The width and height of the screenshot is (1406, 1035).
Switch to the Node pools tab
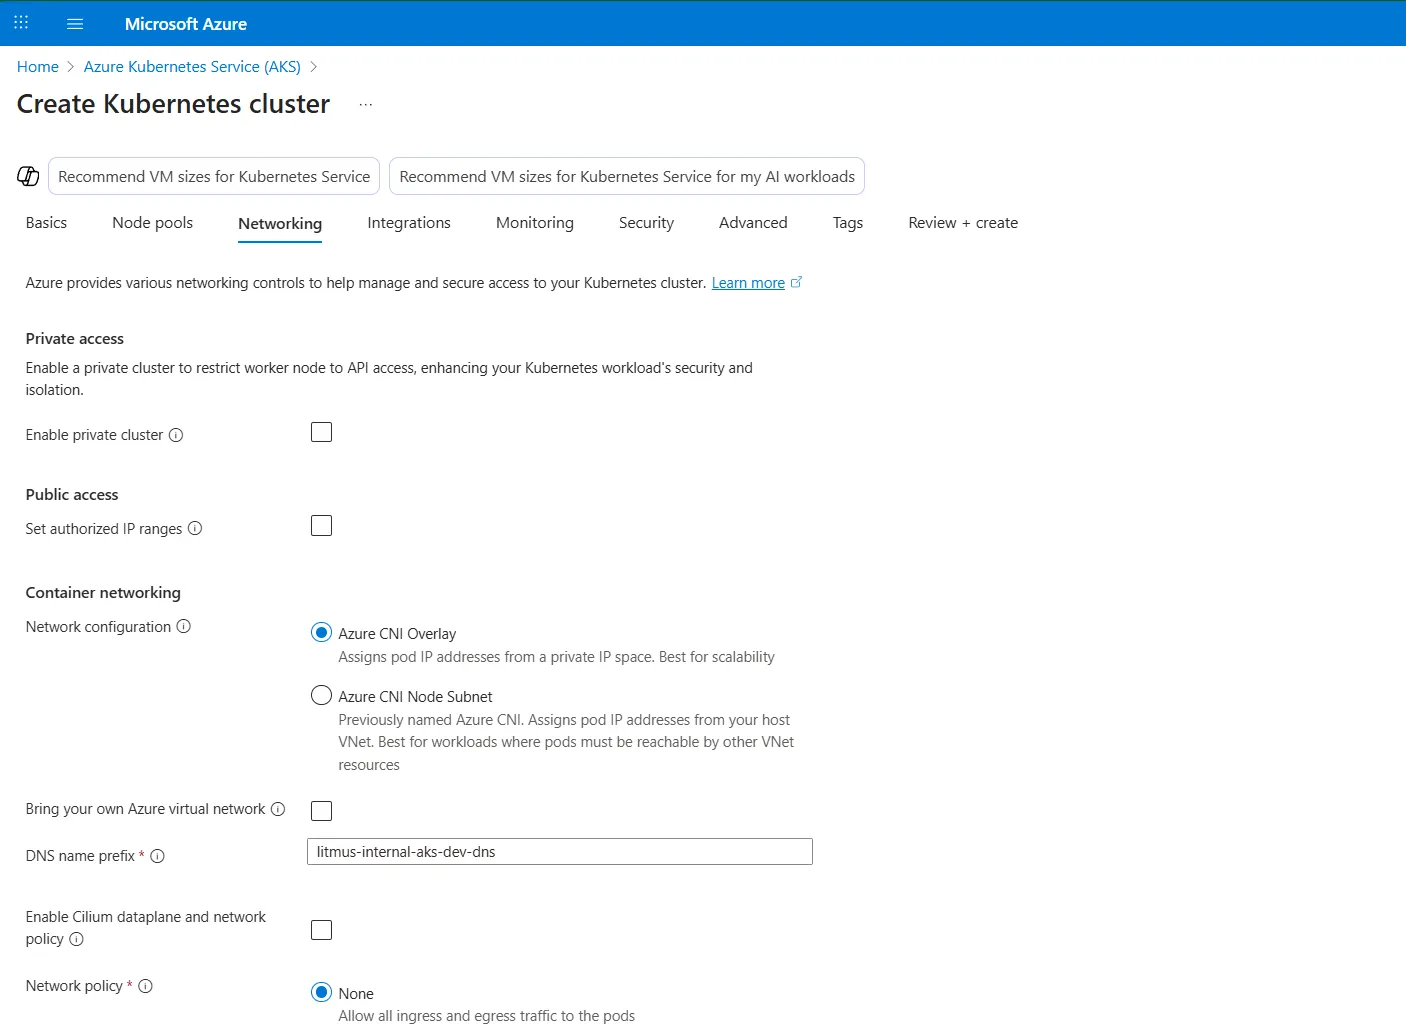click(x=152, y=223)
